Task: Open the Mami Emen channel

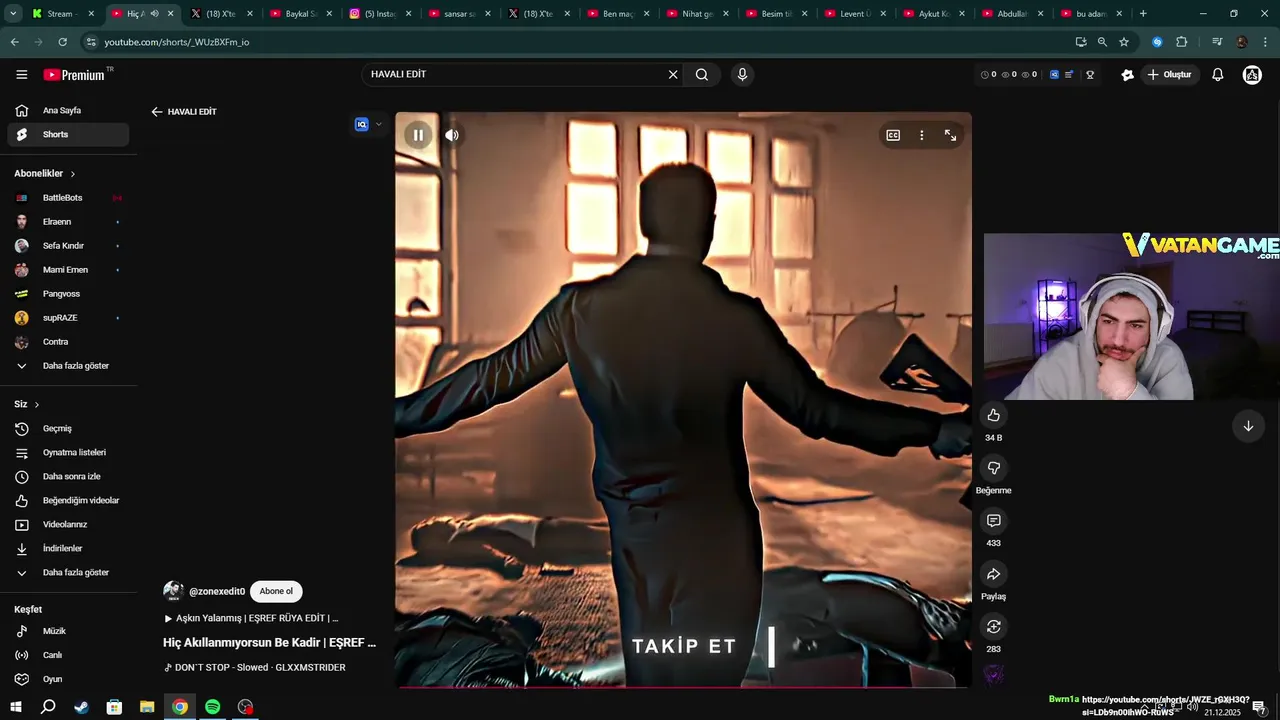Action: 68,270
